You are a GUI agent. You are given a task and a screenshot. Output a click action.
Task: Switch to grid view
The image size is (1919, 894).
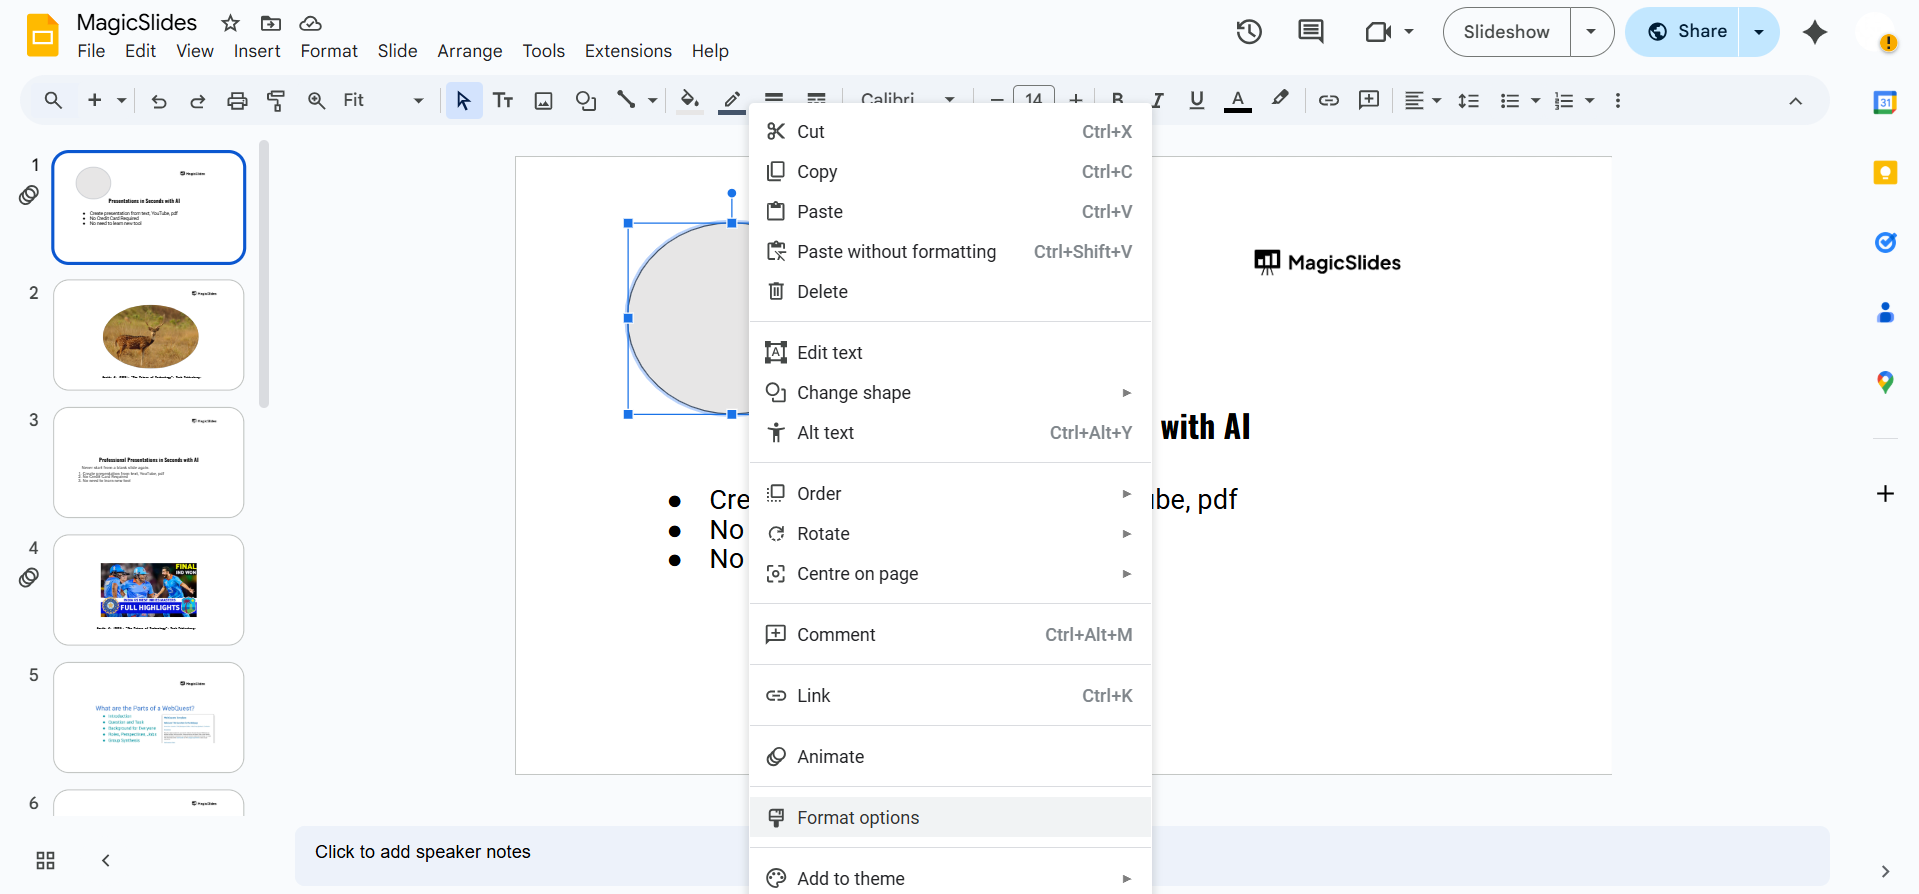click(x=46, y=861)
